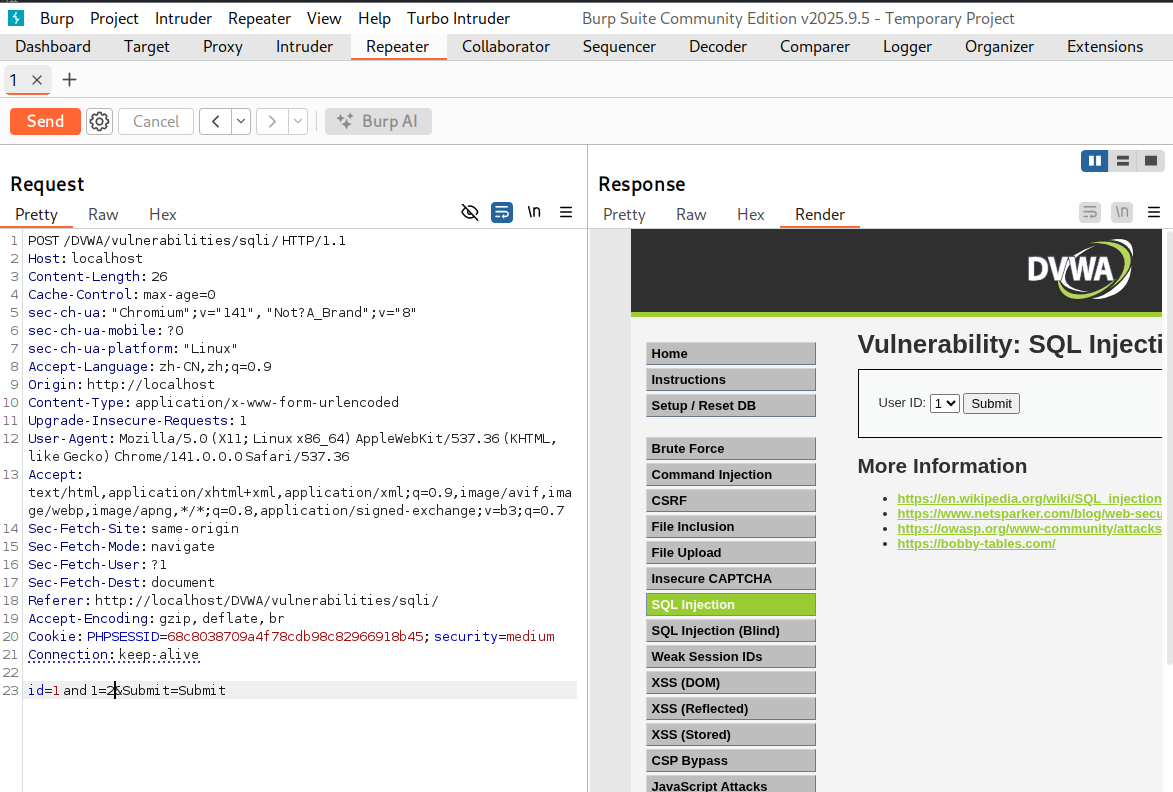
Task: Click the Burp Suite logo icon
Action: (x=16, y=18)
